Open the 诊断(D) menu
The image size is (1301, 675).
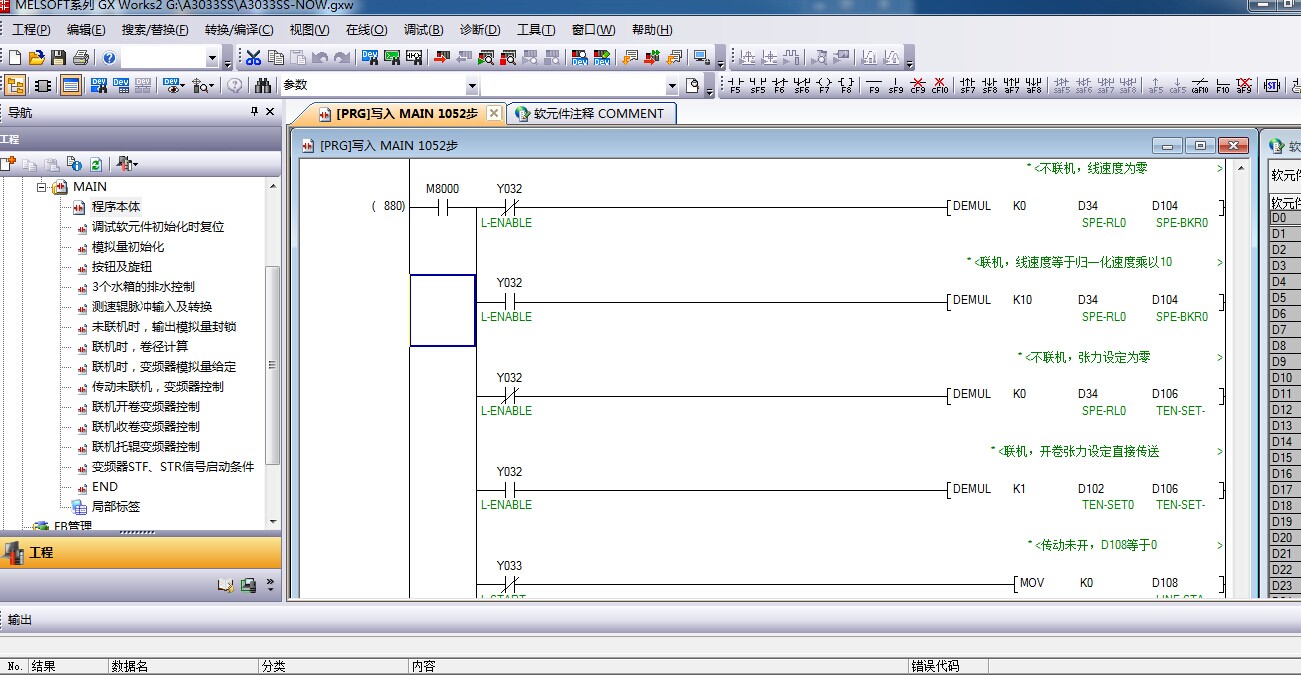coord(480,30)
